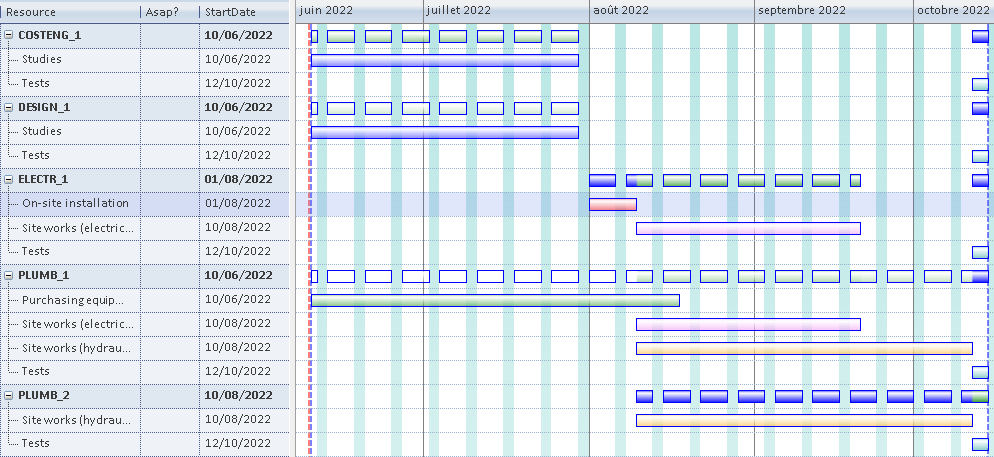994x457 pixels.
Task: Select the ELECTR_1 start date cell 01/08/2022
Action: tap(238, 179)
